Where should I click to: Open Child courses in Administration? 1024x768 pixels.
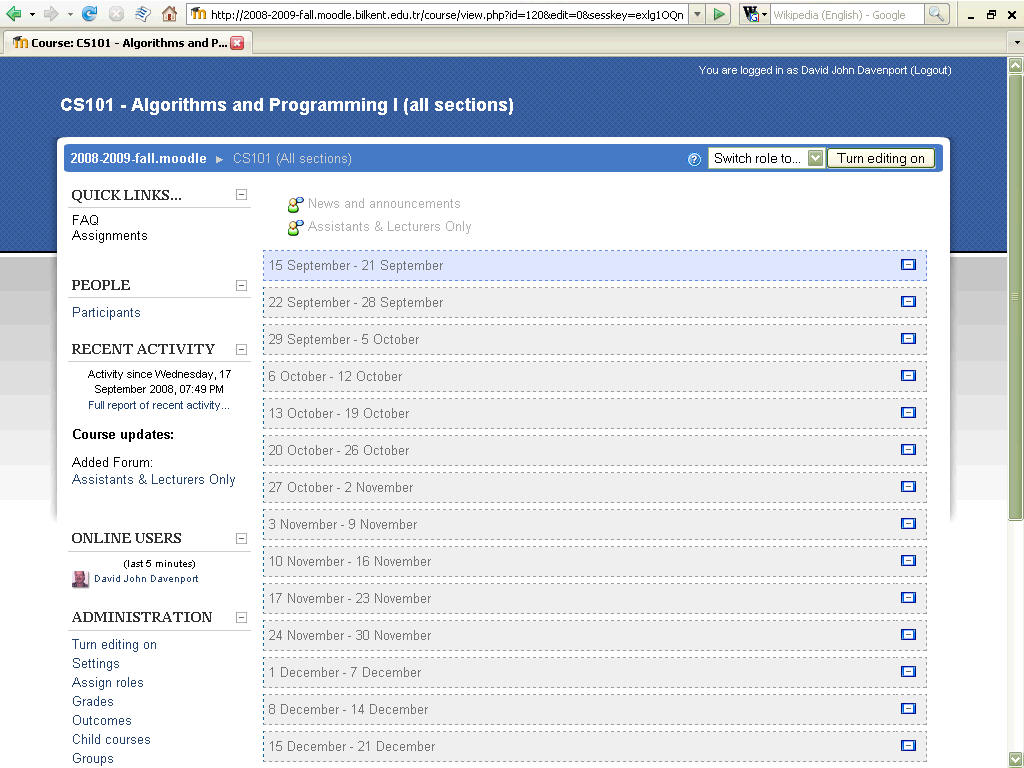point(111,739)
